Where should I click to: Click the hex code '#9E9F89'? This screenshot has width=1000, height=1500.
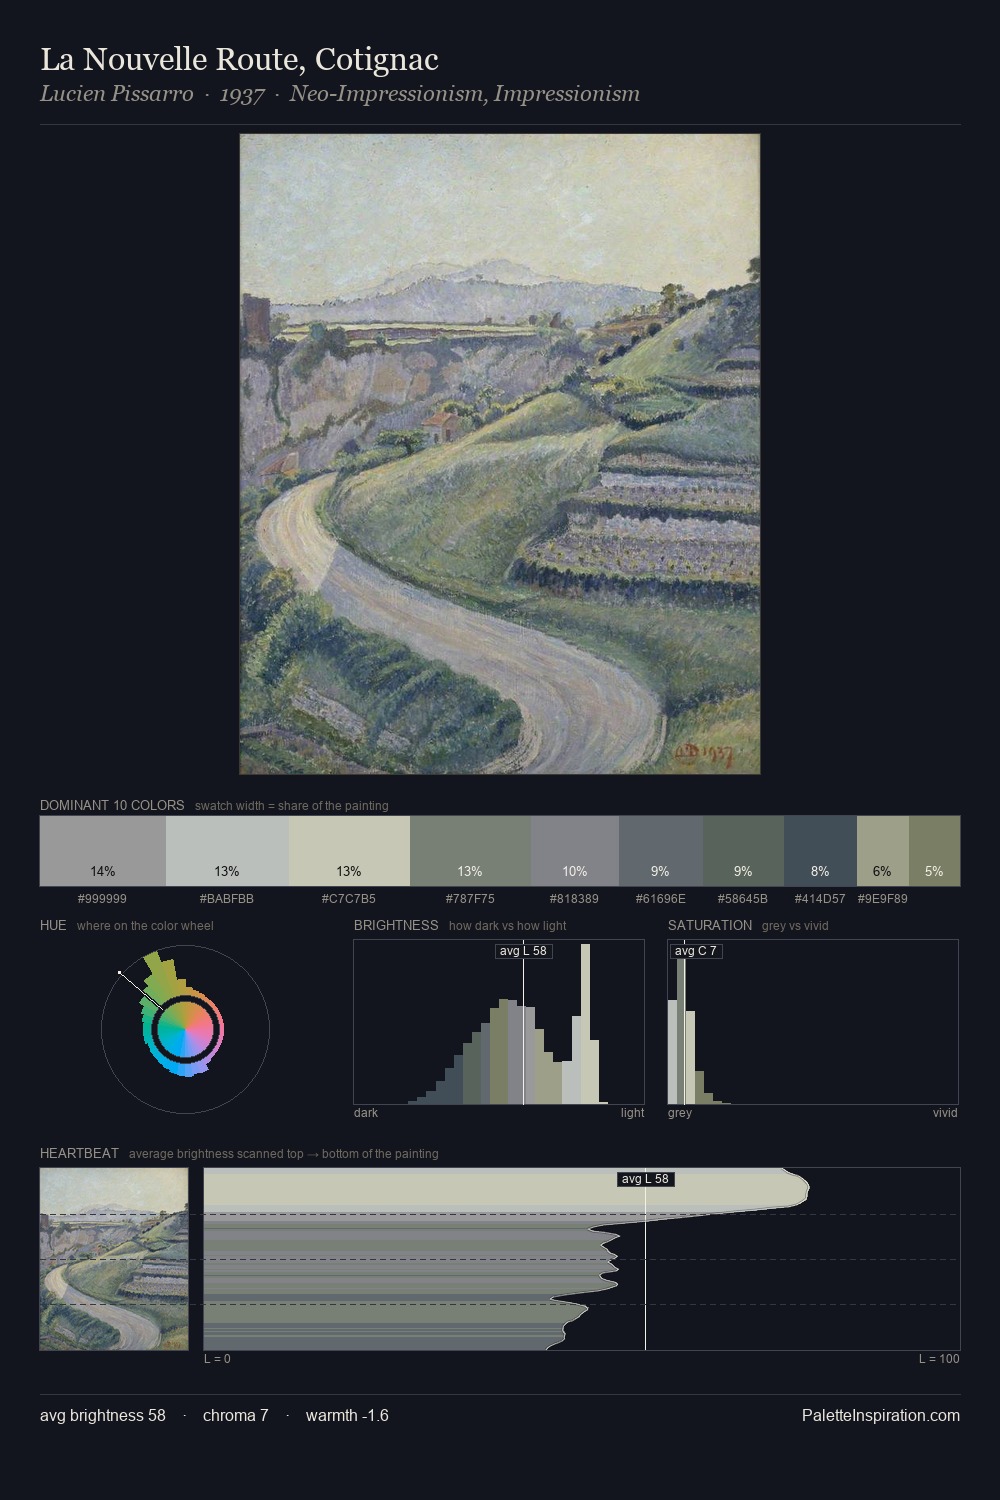tap(883, 899)
